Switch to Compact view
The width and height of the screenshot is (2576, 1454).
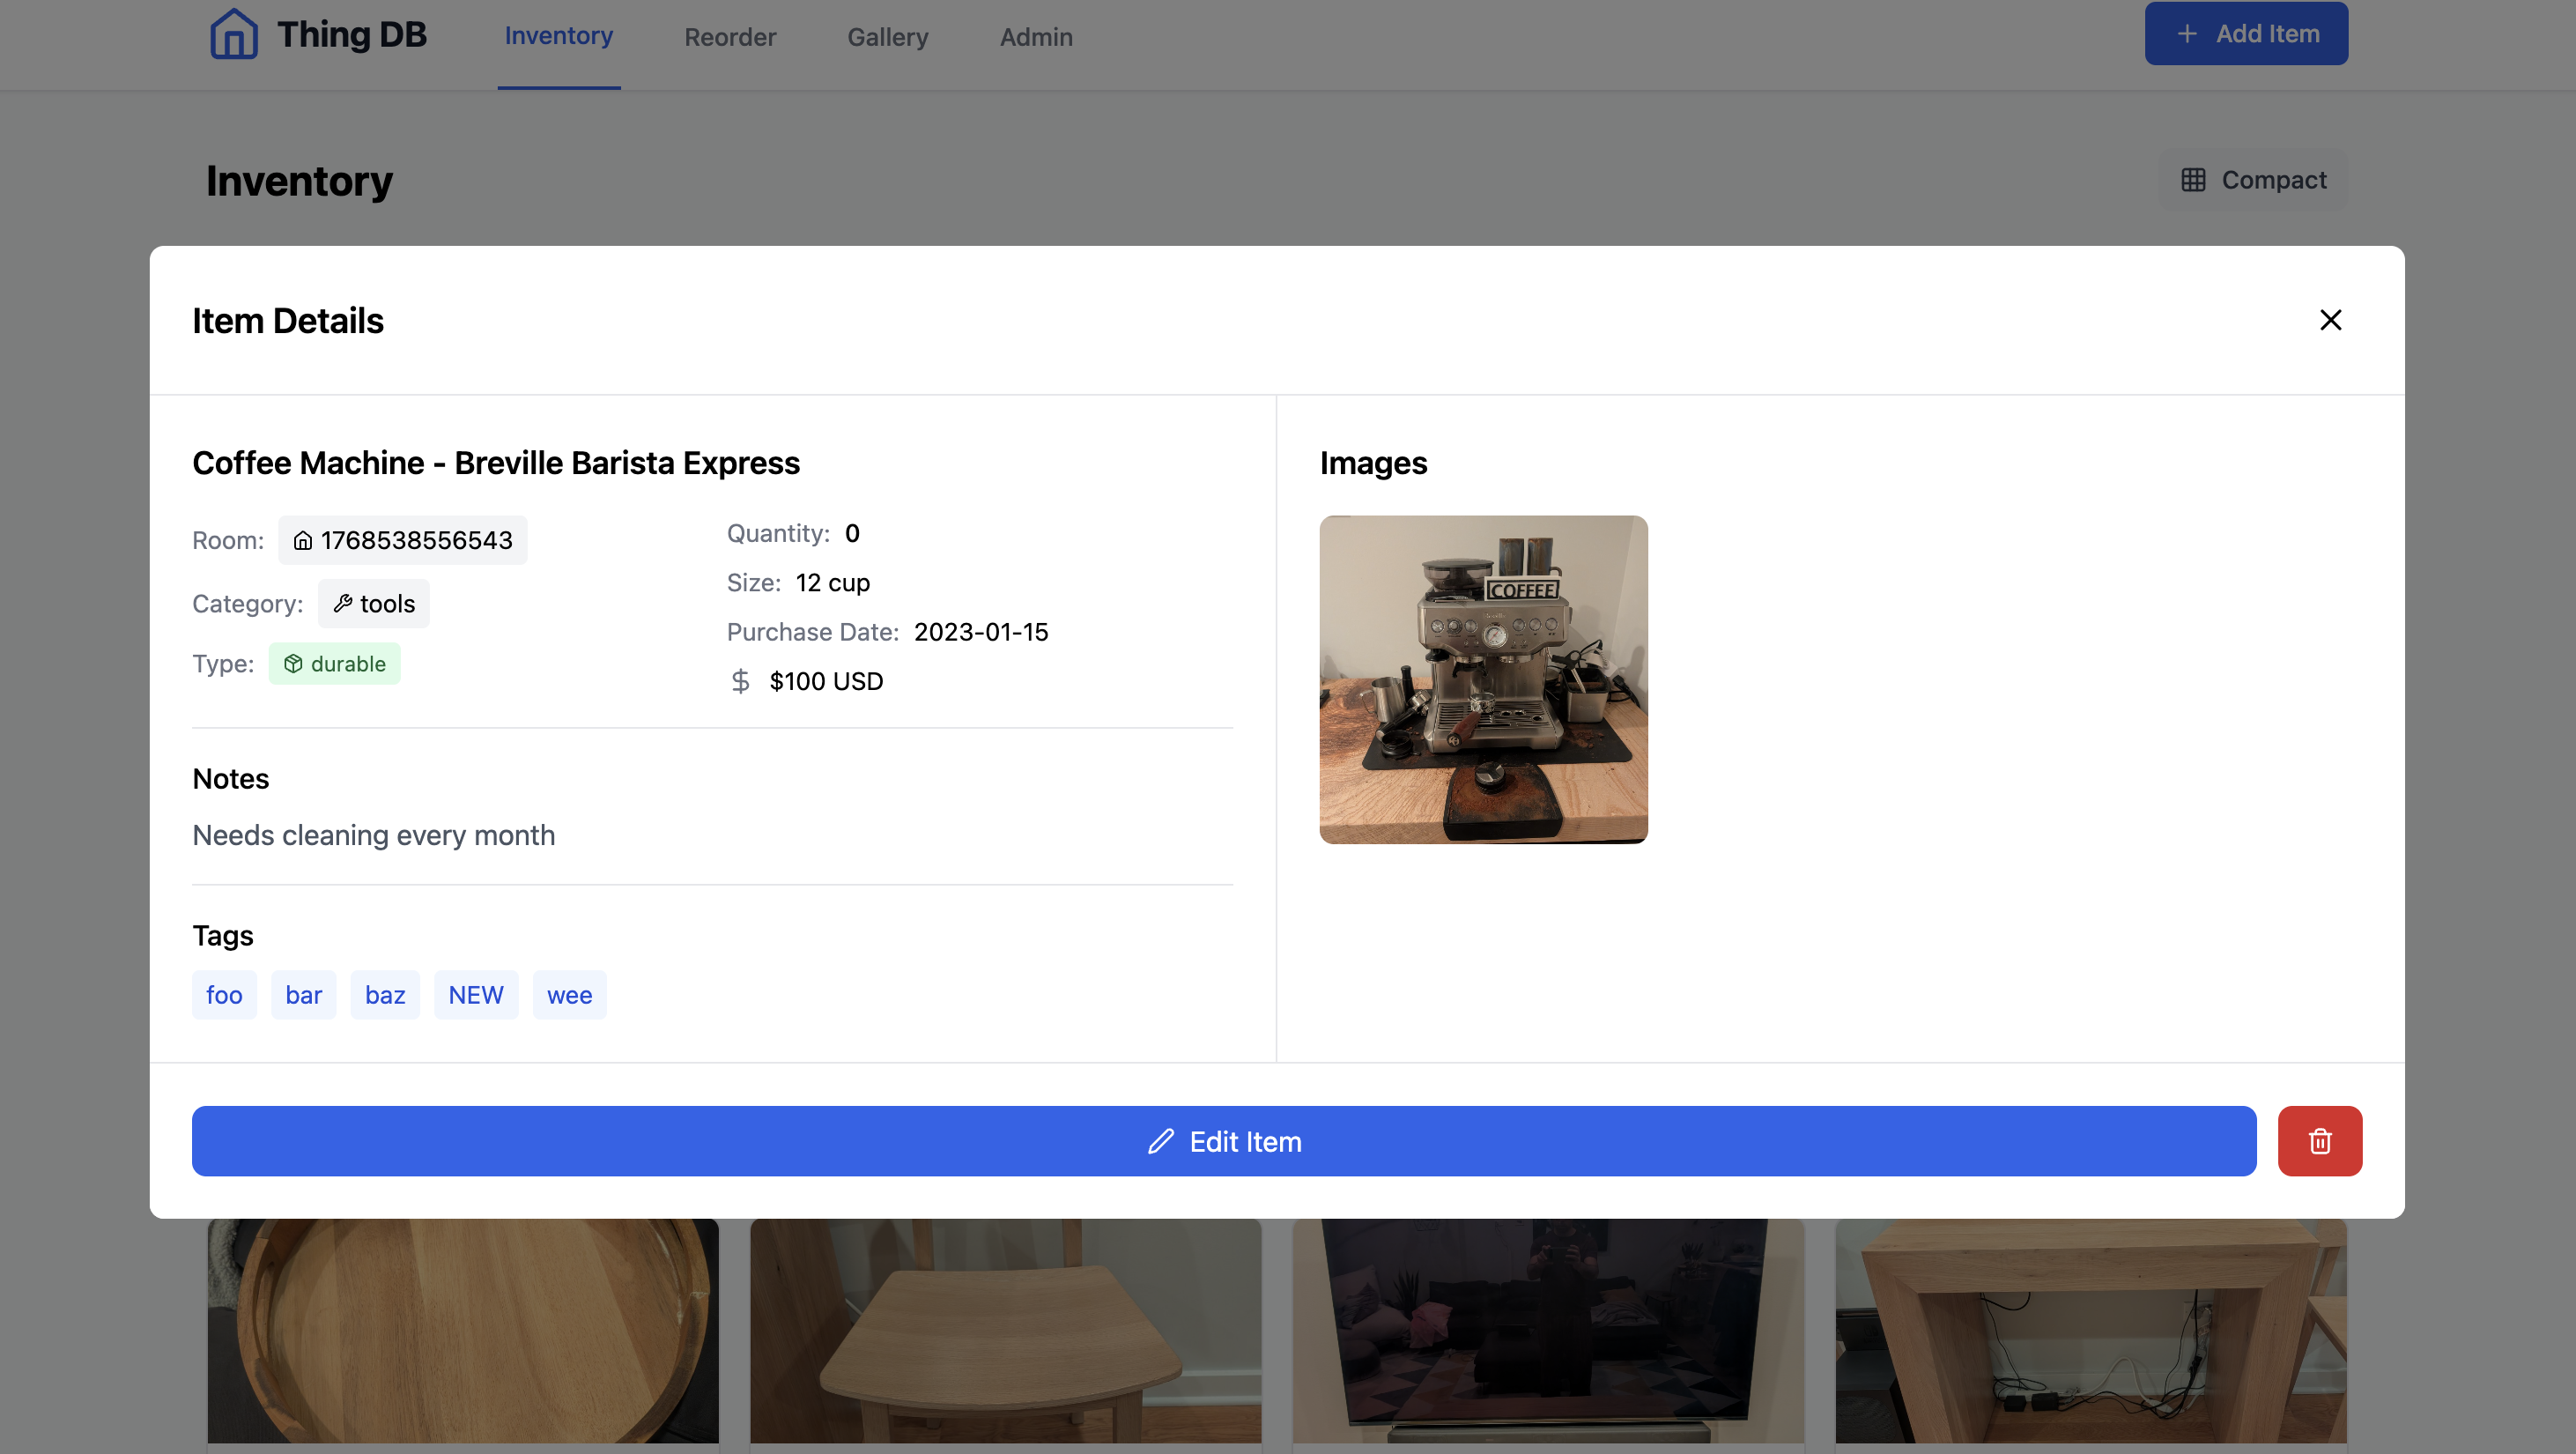(2253, 180)
